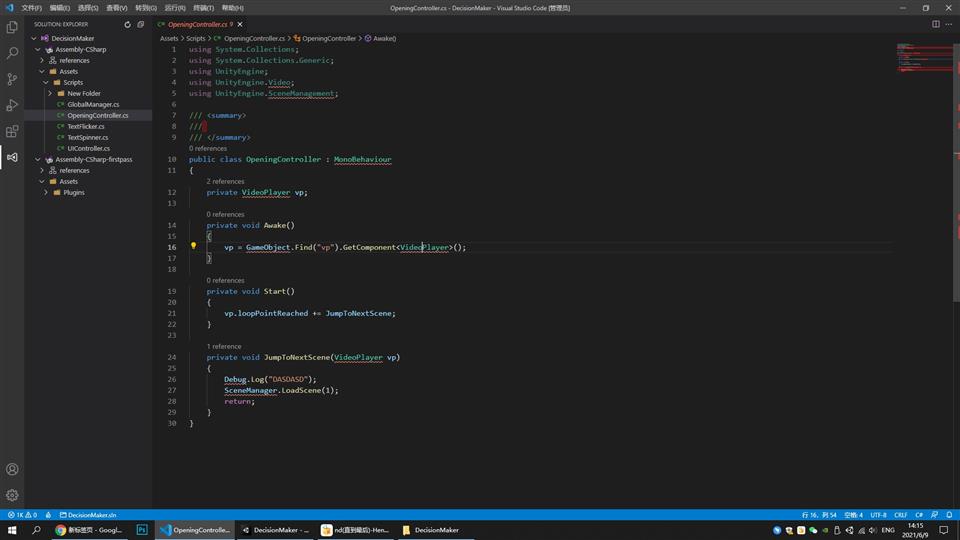Select C# language mode in status bar
960x540 pixels.
(x=918, y=515)
